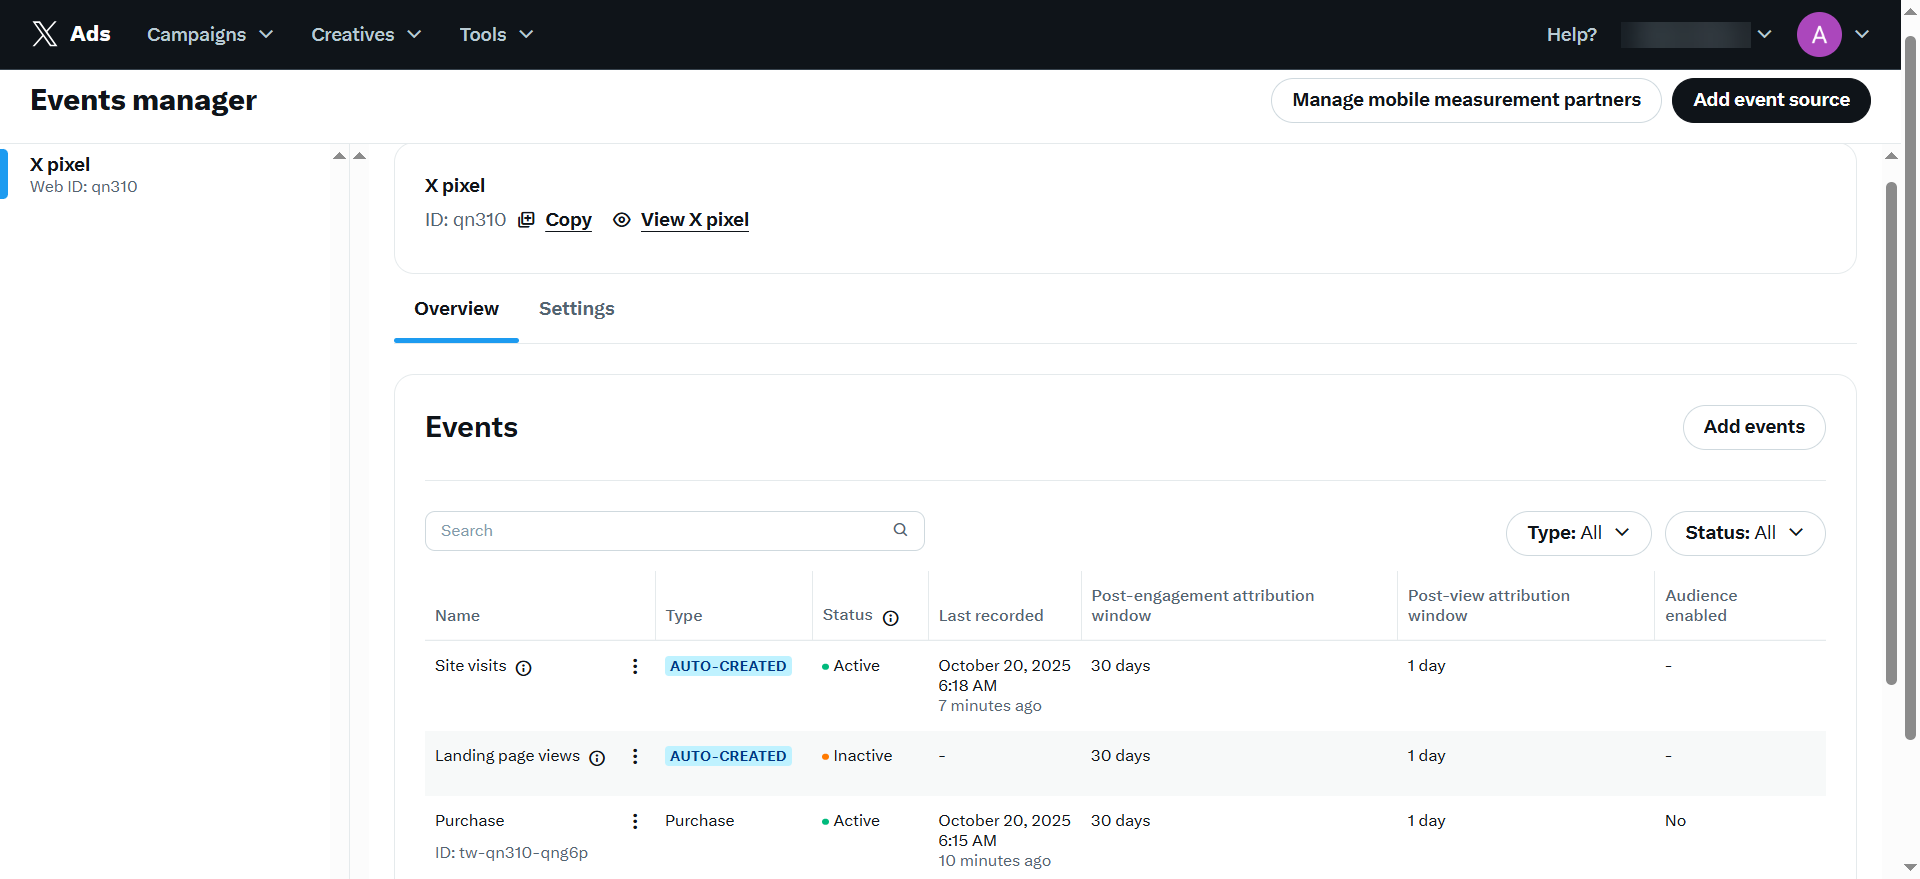This screenshot has height=879, width=1920.
Task: Click the Last recorded column header
Action: tap(991, 616)
